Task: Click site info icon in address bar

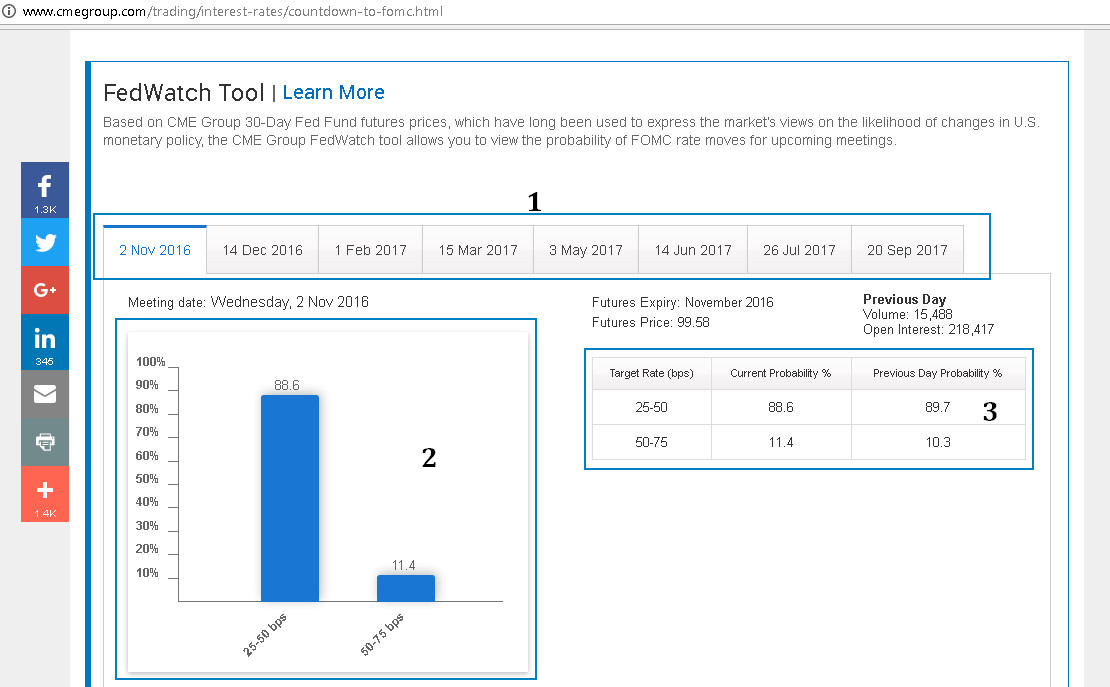Action: 8,12
